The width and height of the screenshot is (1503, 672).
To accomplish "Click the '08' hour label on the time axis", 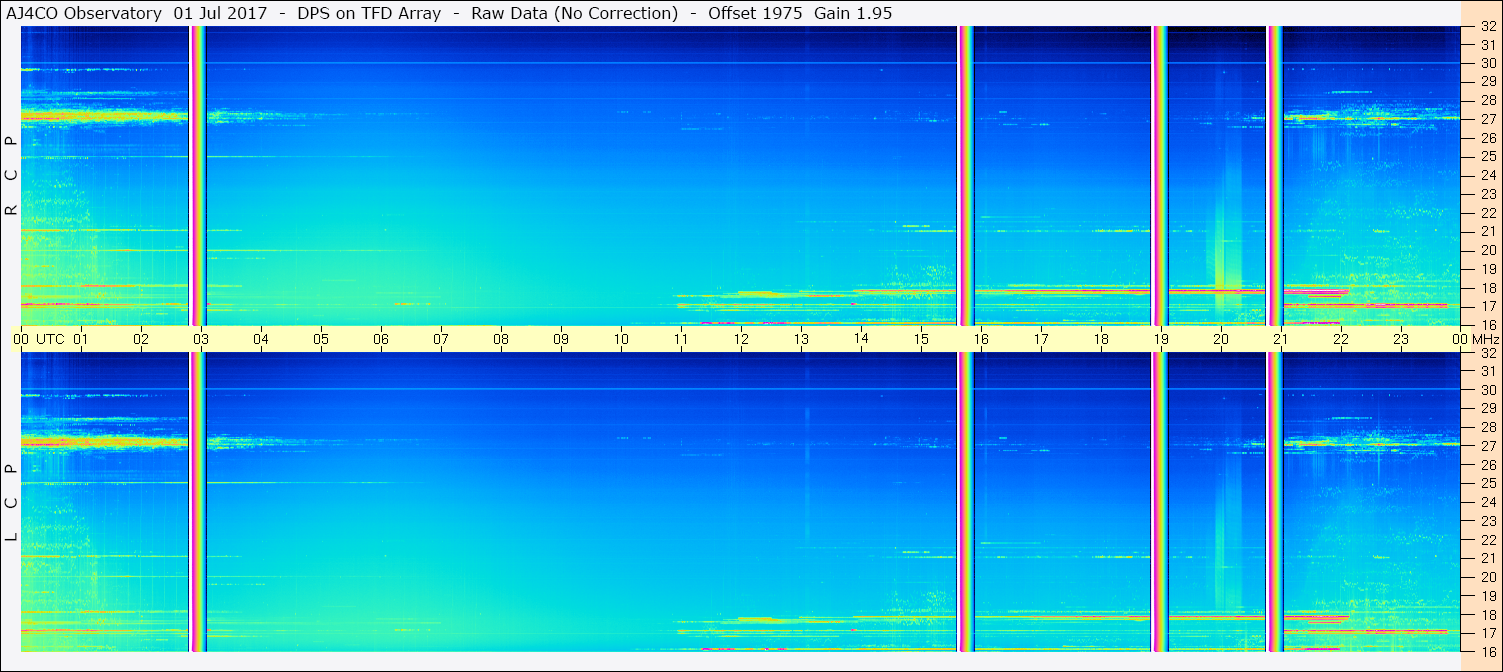I will (x=501, y=339).
